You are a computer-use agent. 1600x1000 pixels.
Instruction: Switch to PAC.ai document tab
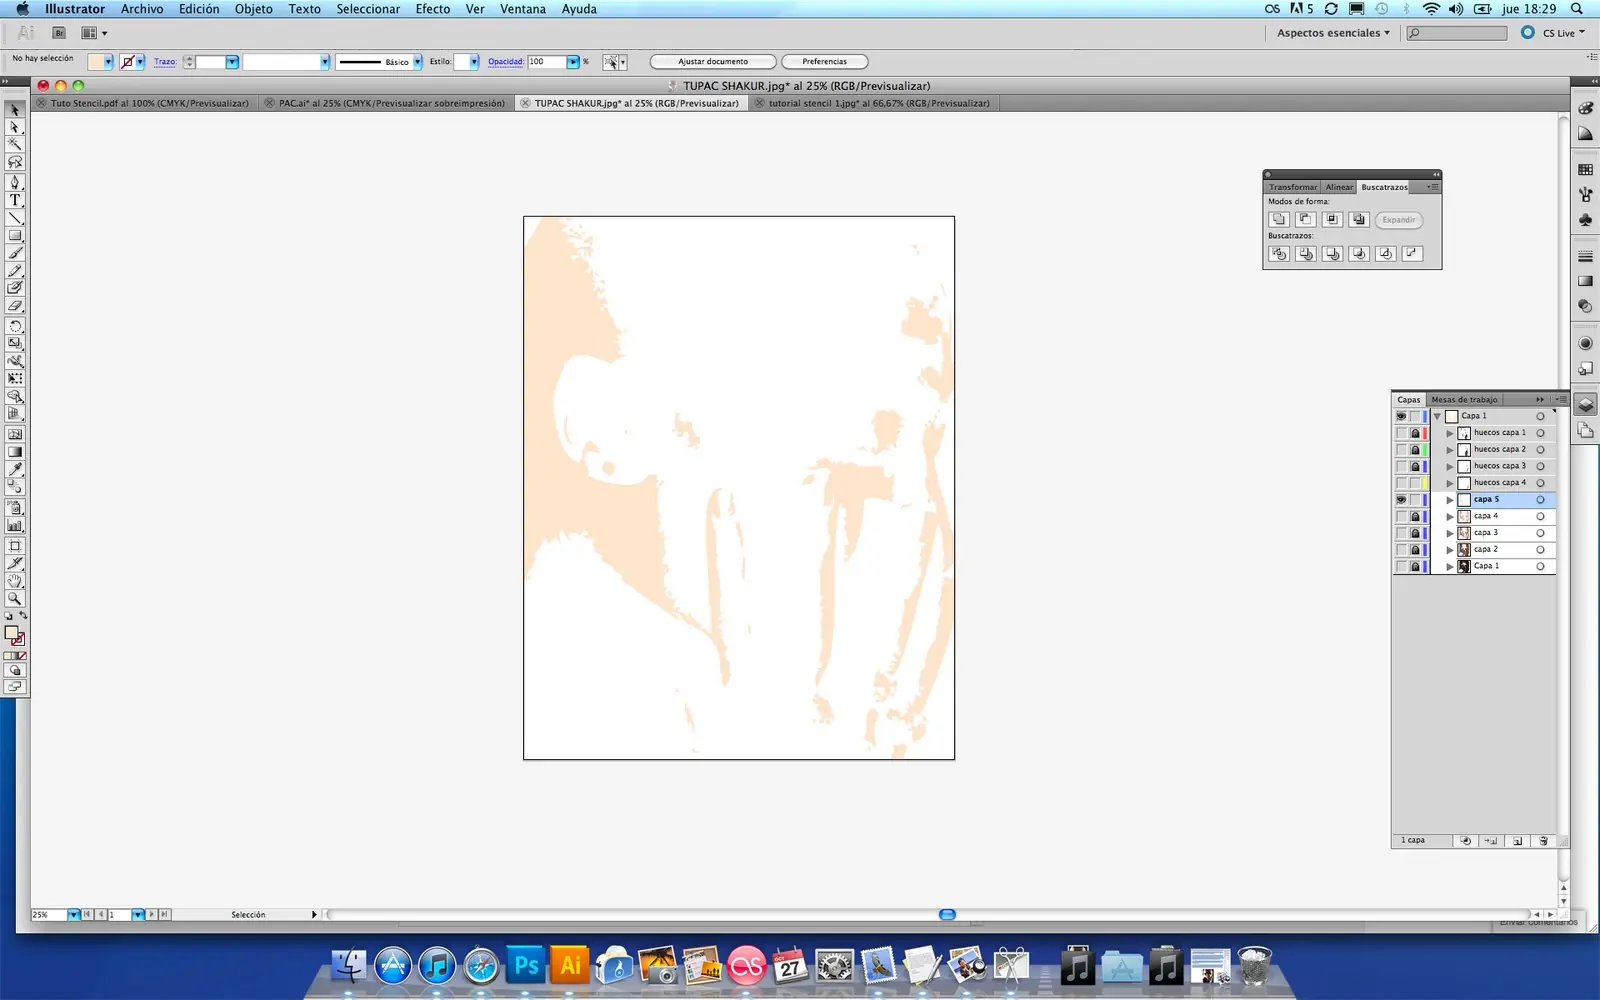pyautogui.click(x=386, y=103)
